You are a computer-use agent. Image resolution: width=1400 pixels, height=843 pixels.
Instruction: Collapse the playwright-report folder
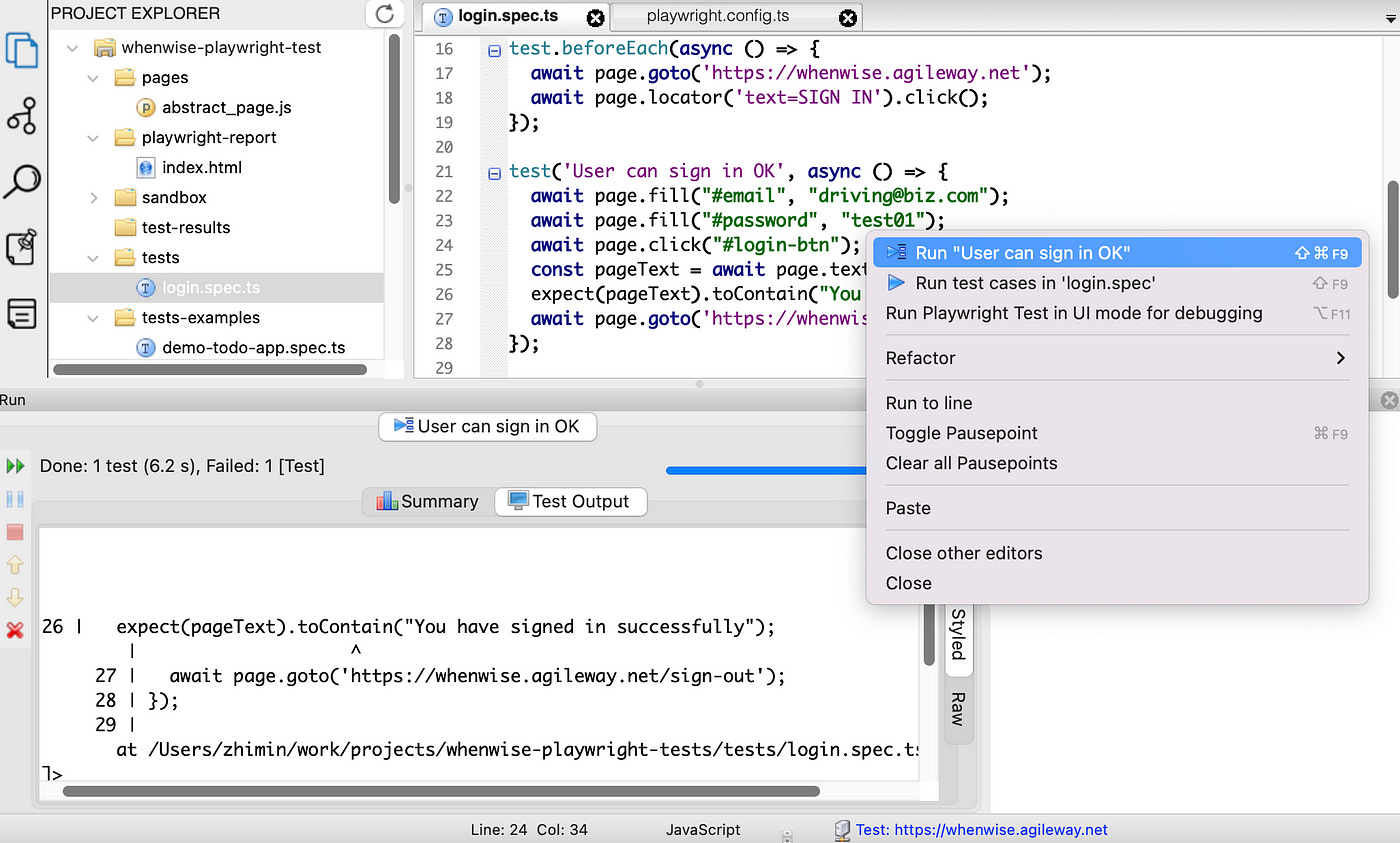(x=93, y=138)
